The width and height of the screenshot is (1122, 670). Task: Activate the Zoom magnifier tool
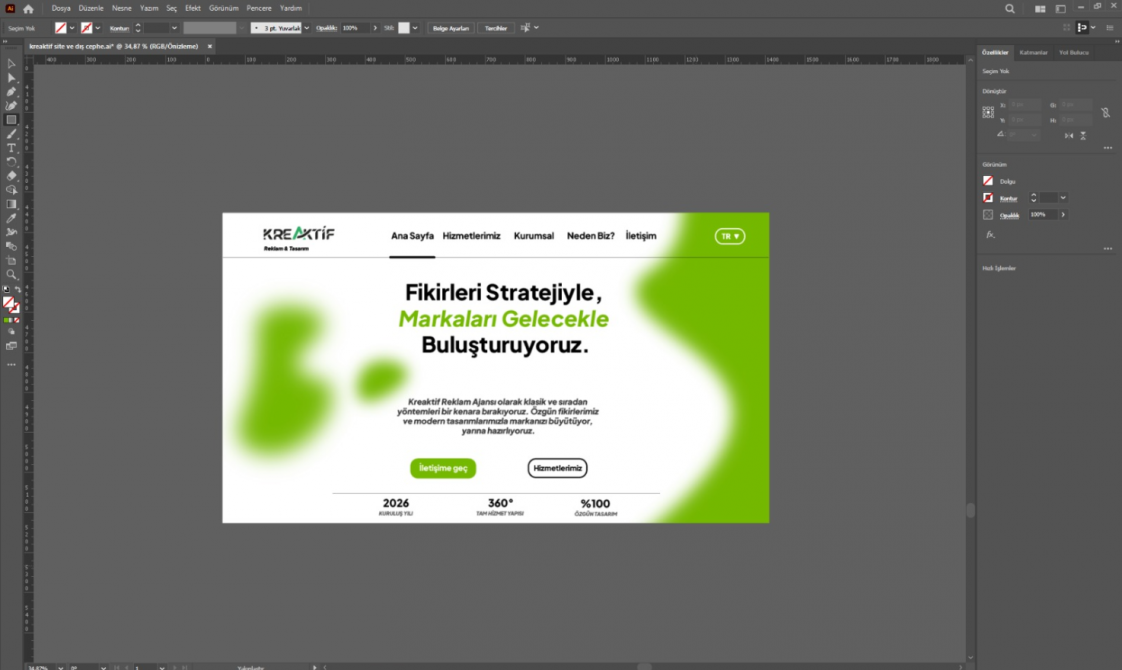(x=11, y=274)
